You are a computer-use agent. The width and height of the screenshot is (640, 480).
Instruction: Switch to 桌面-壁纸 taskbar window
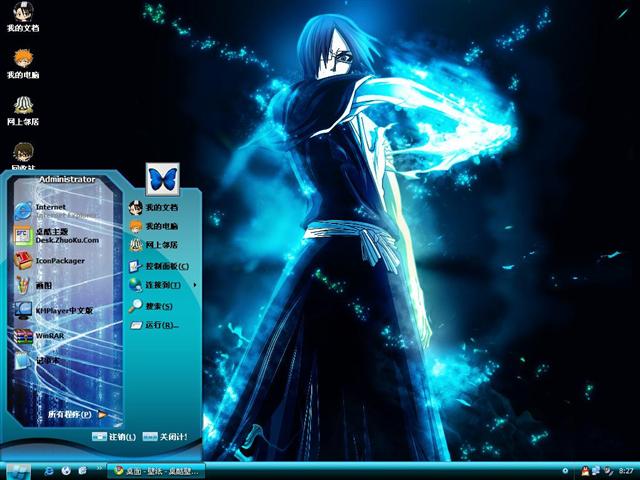156,471
